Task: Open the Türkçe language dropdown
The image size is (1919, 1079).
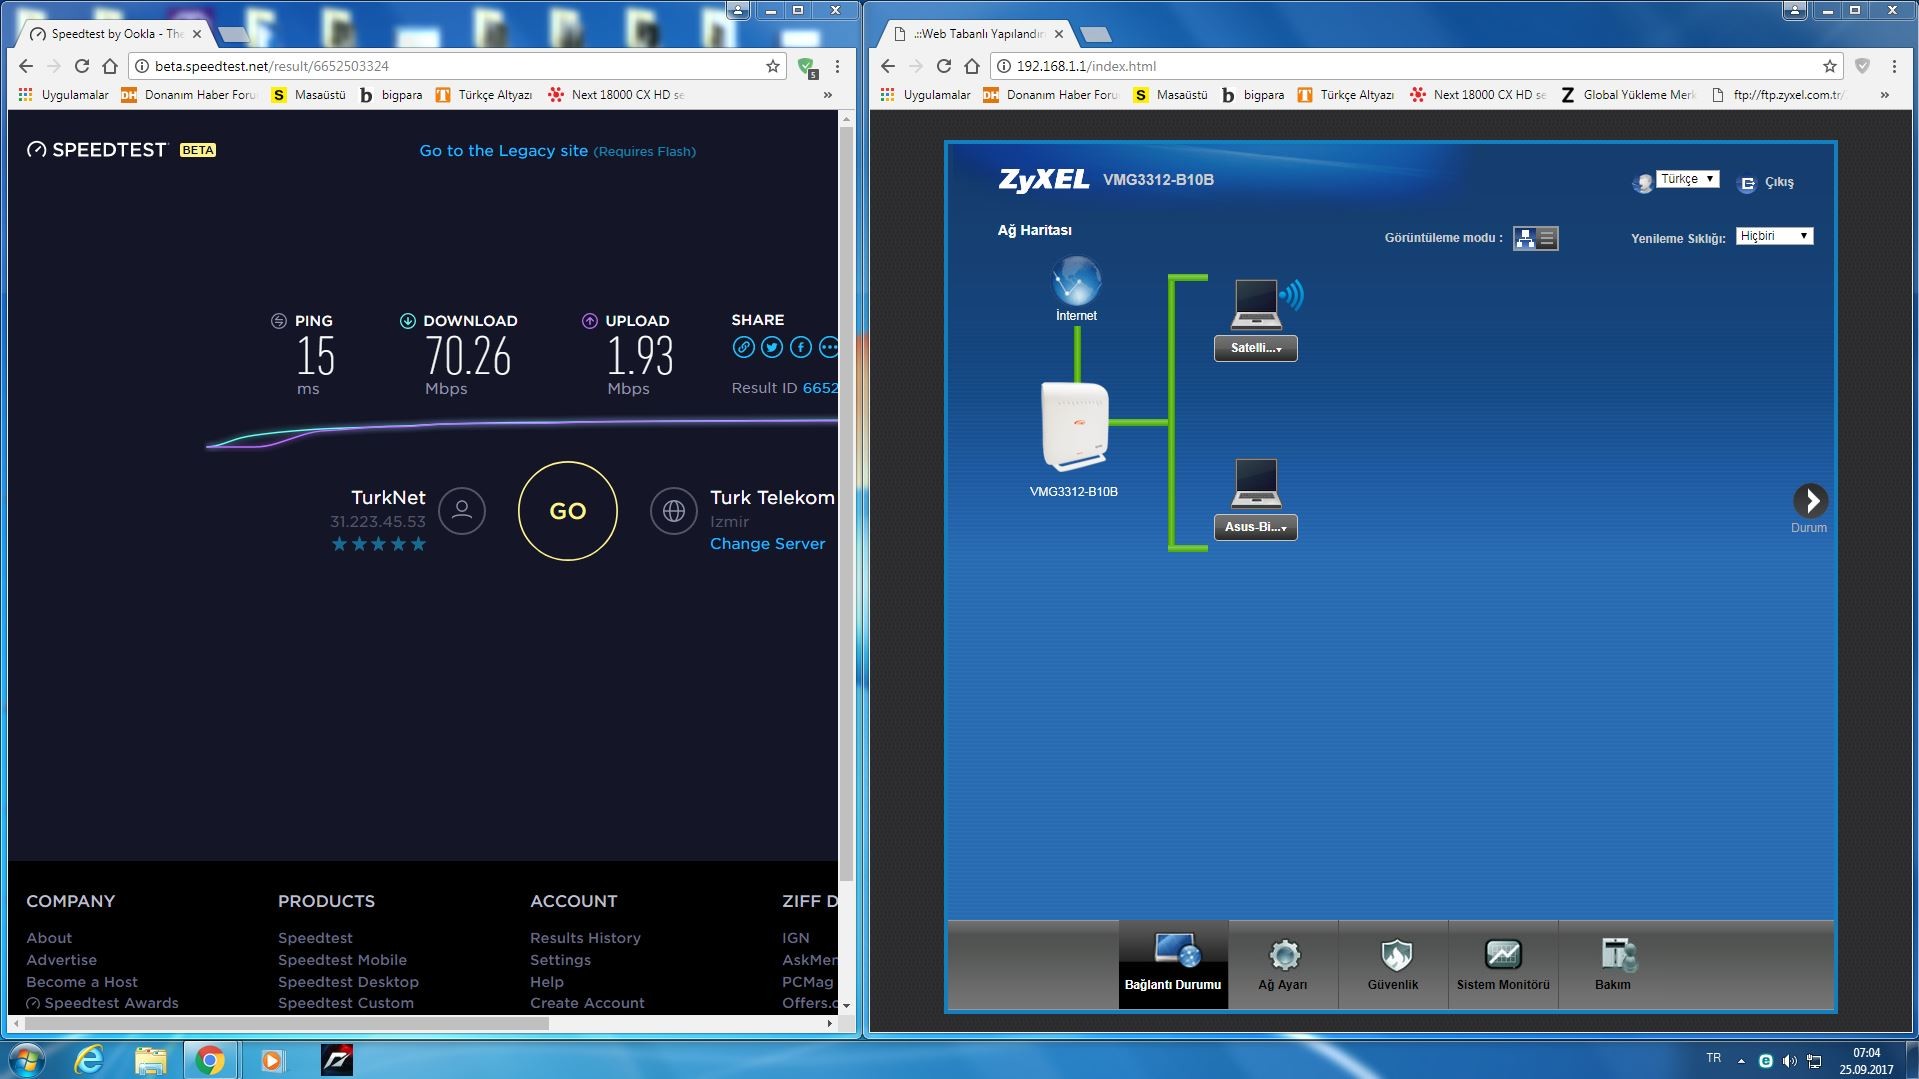Action: (1688, 179)
